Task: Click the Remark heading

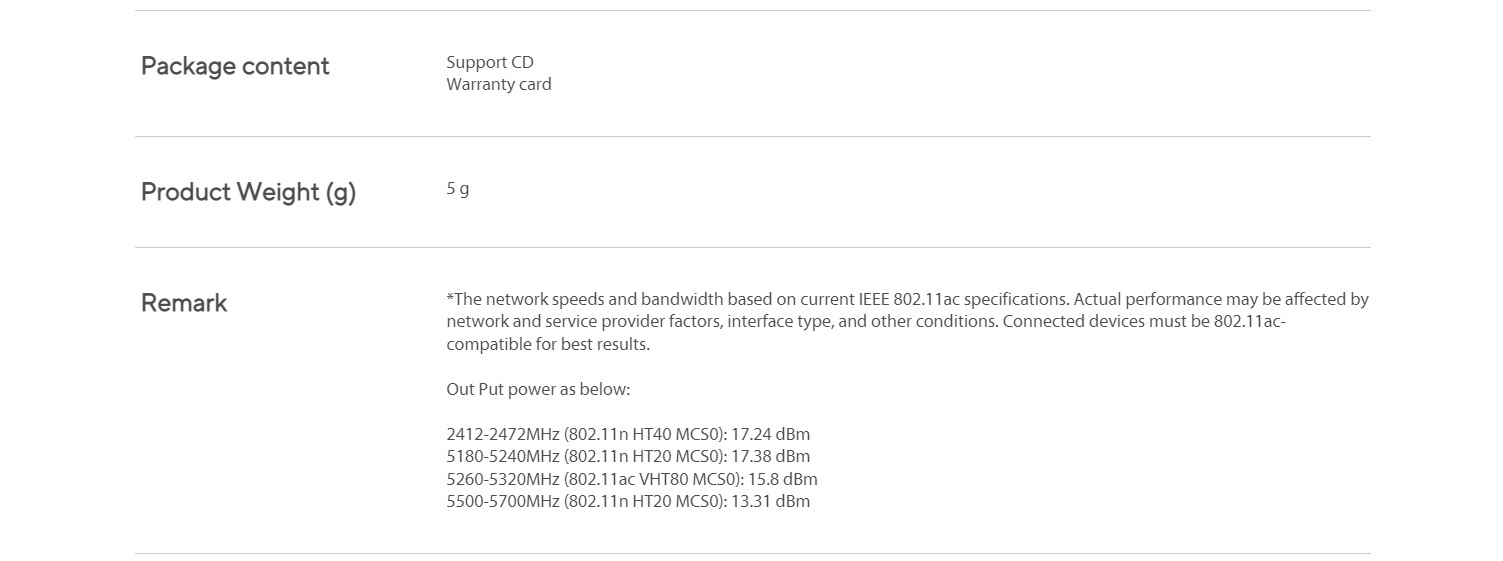Action: click(x=184, y=303)
